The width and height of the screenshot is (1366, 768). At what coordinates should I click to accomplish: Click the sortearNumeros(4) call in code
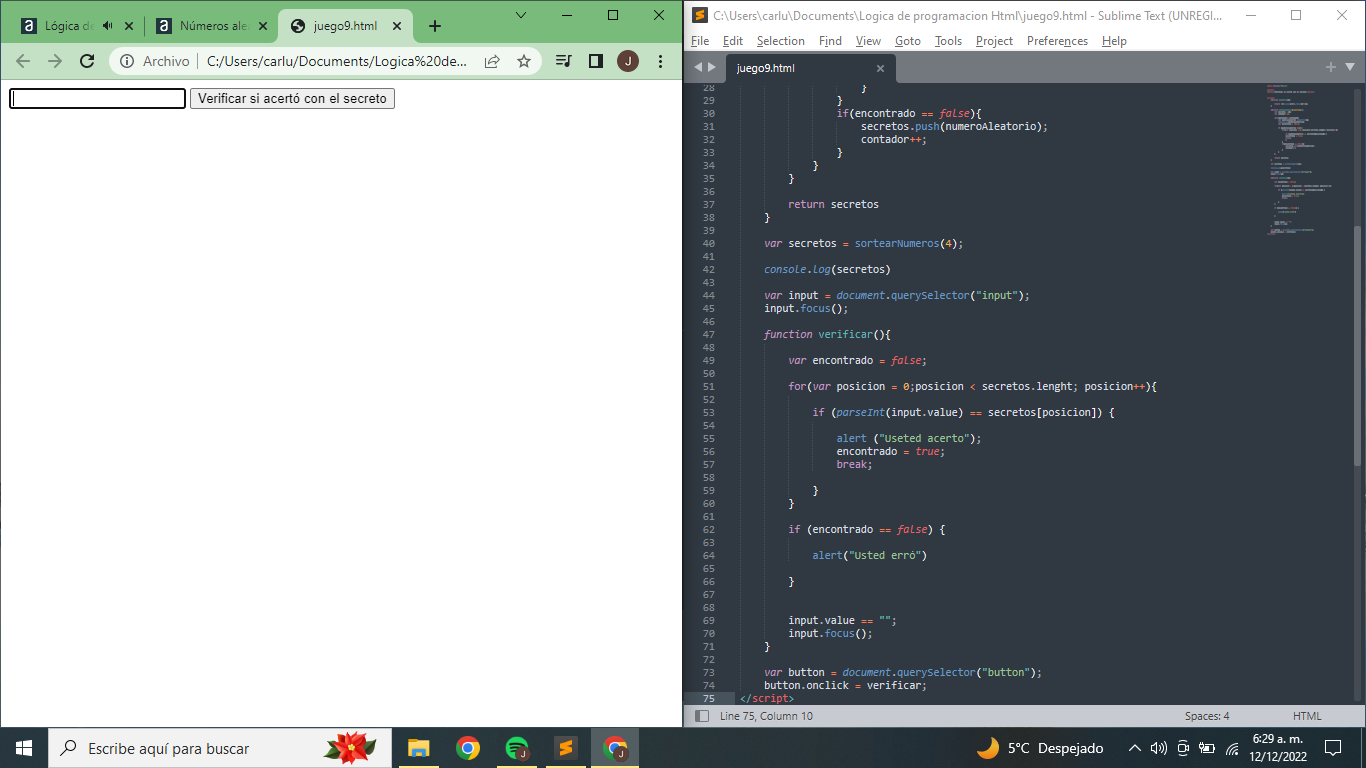pyautogui.click(x=908, y=243)
